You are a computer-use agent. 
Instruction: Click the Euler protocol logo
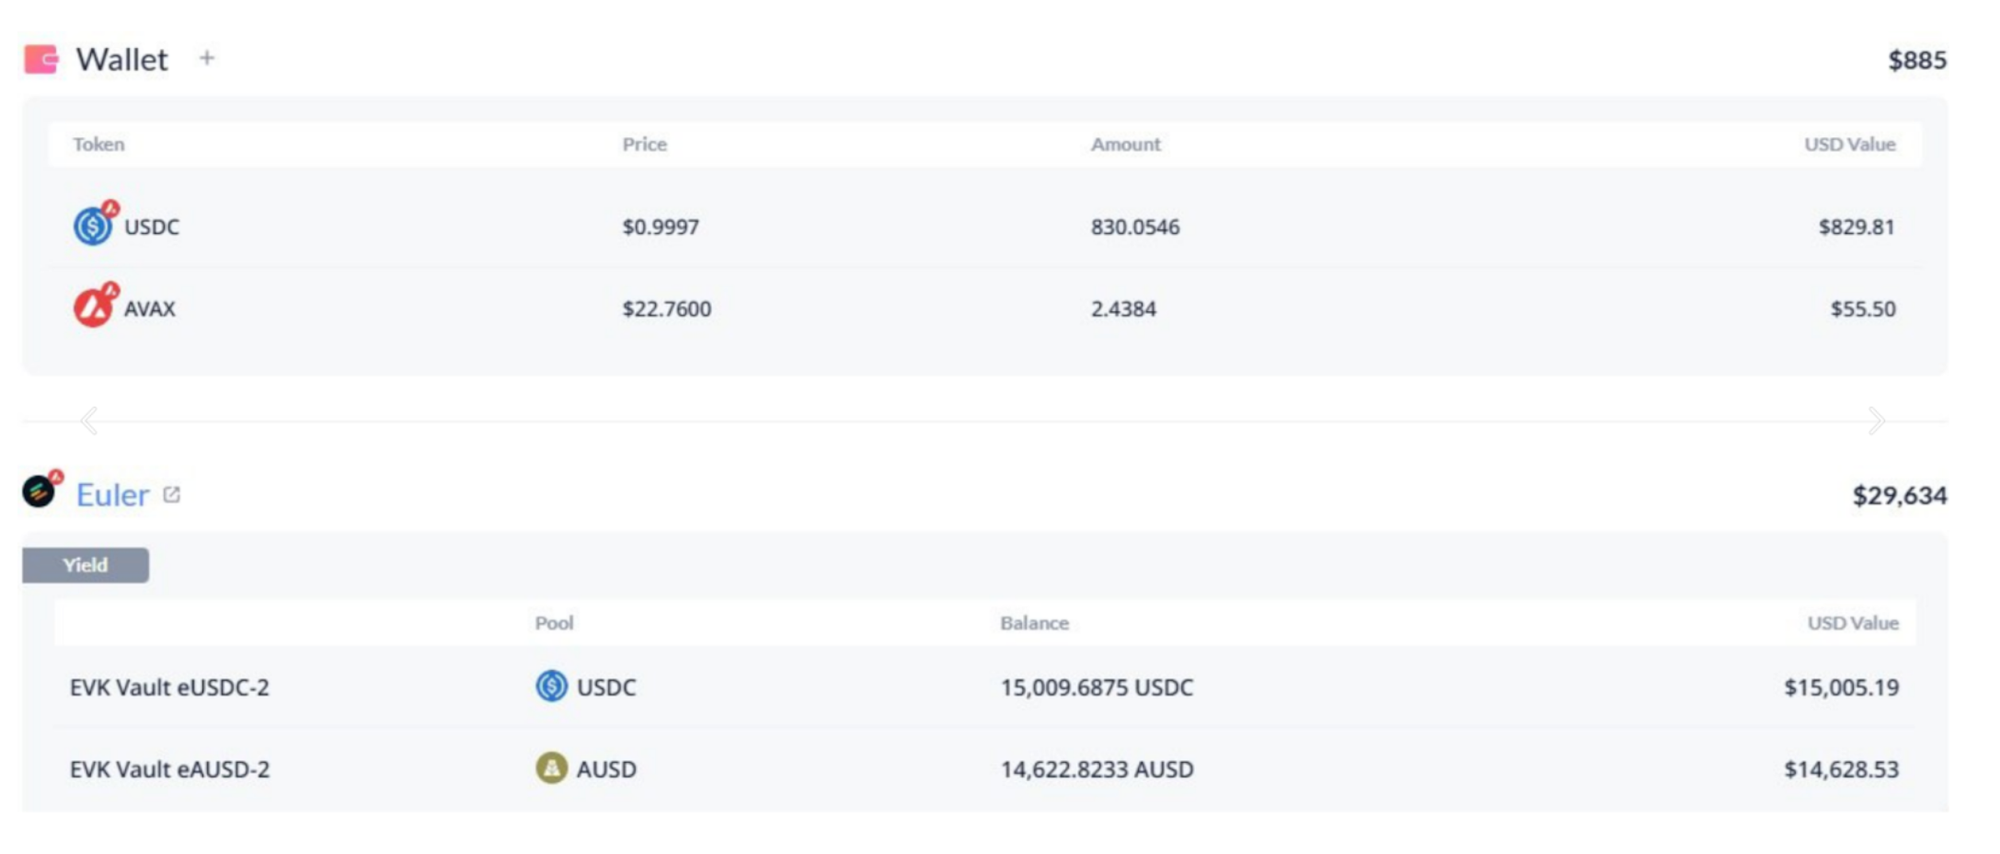coord(40,491)
